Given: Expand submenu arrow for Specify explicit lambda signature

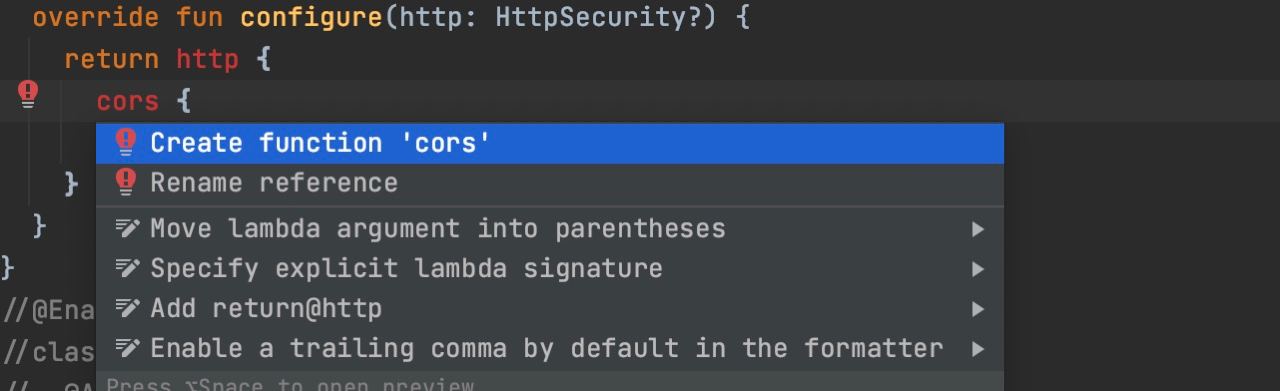Looking at the screenshot, I should 977,269.
